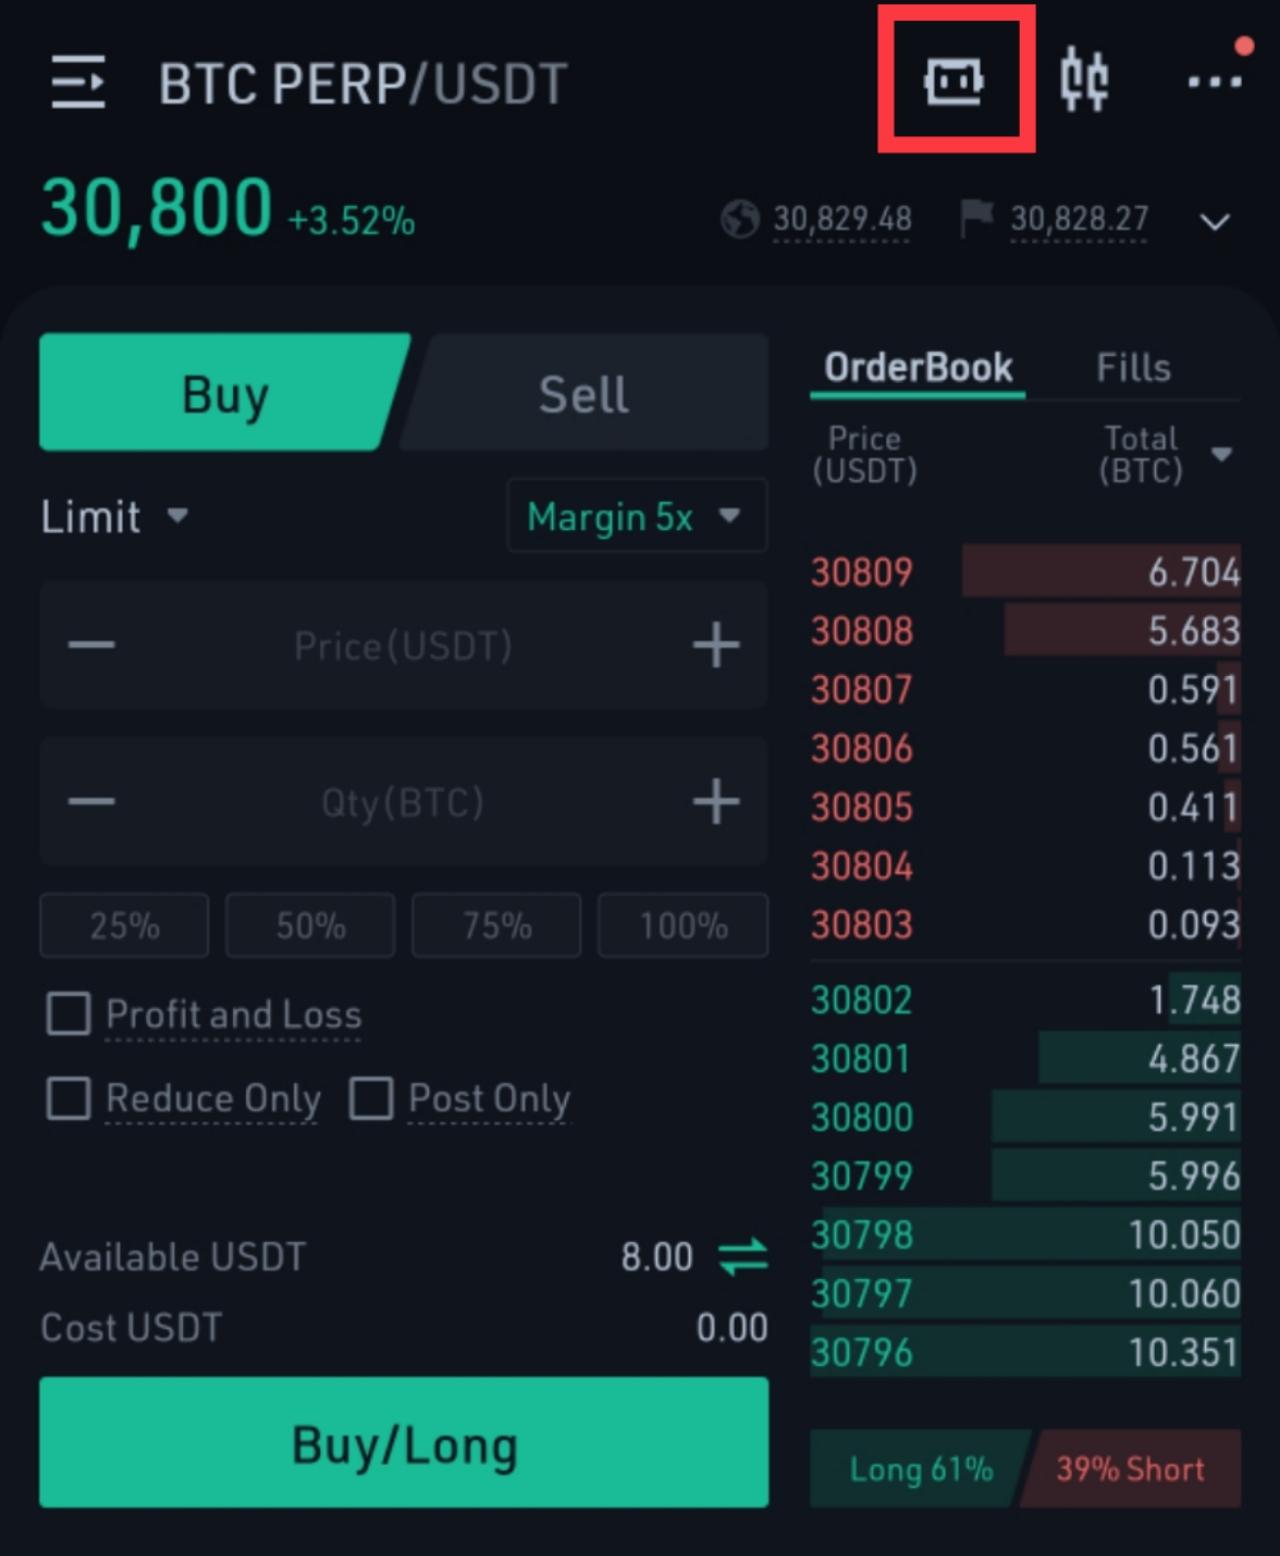Click the Price (USDT) input field
This screenshot has width=1280, height=1556.
[x=404, y=645]
